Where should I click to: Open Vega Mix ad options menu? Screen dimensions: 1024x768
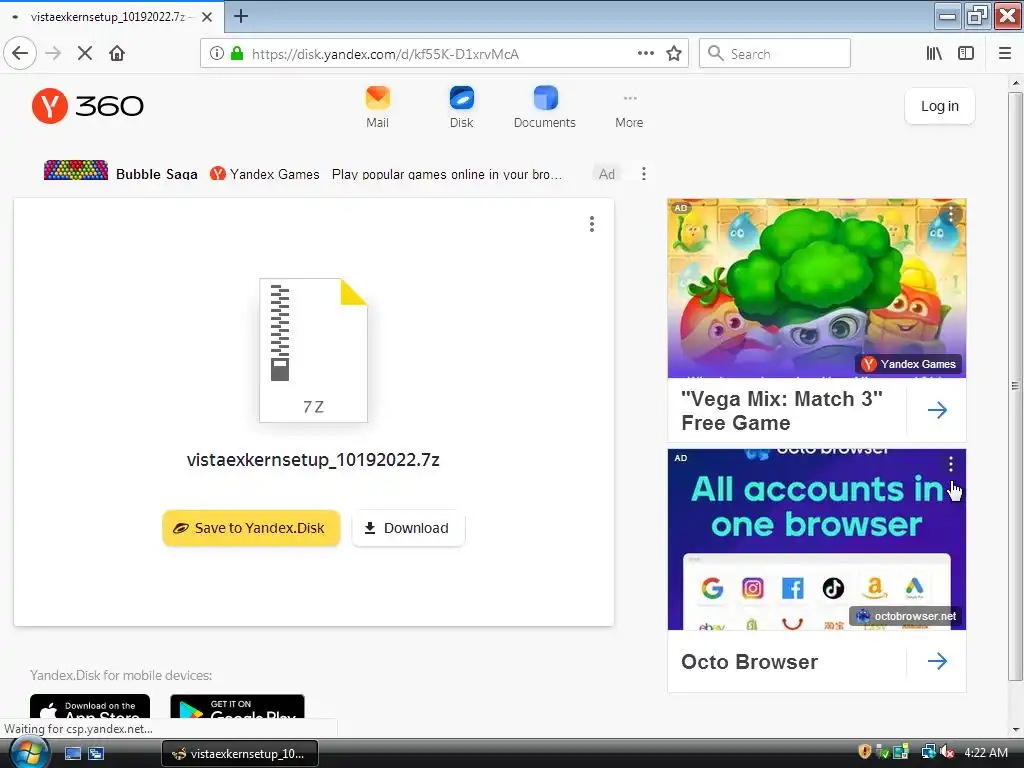click(951, 213)
